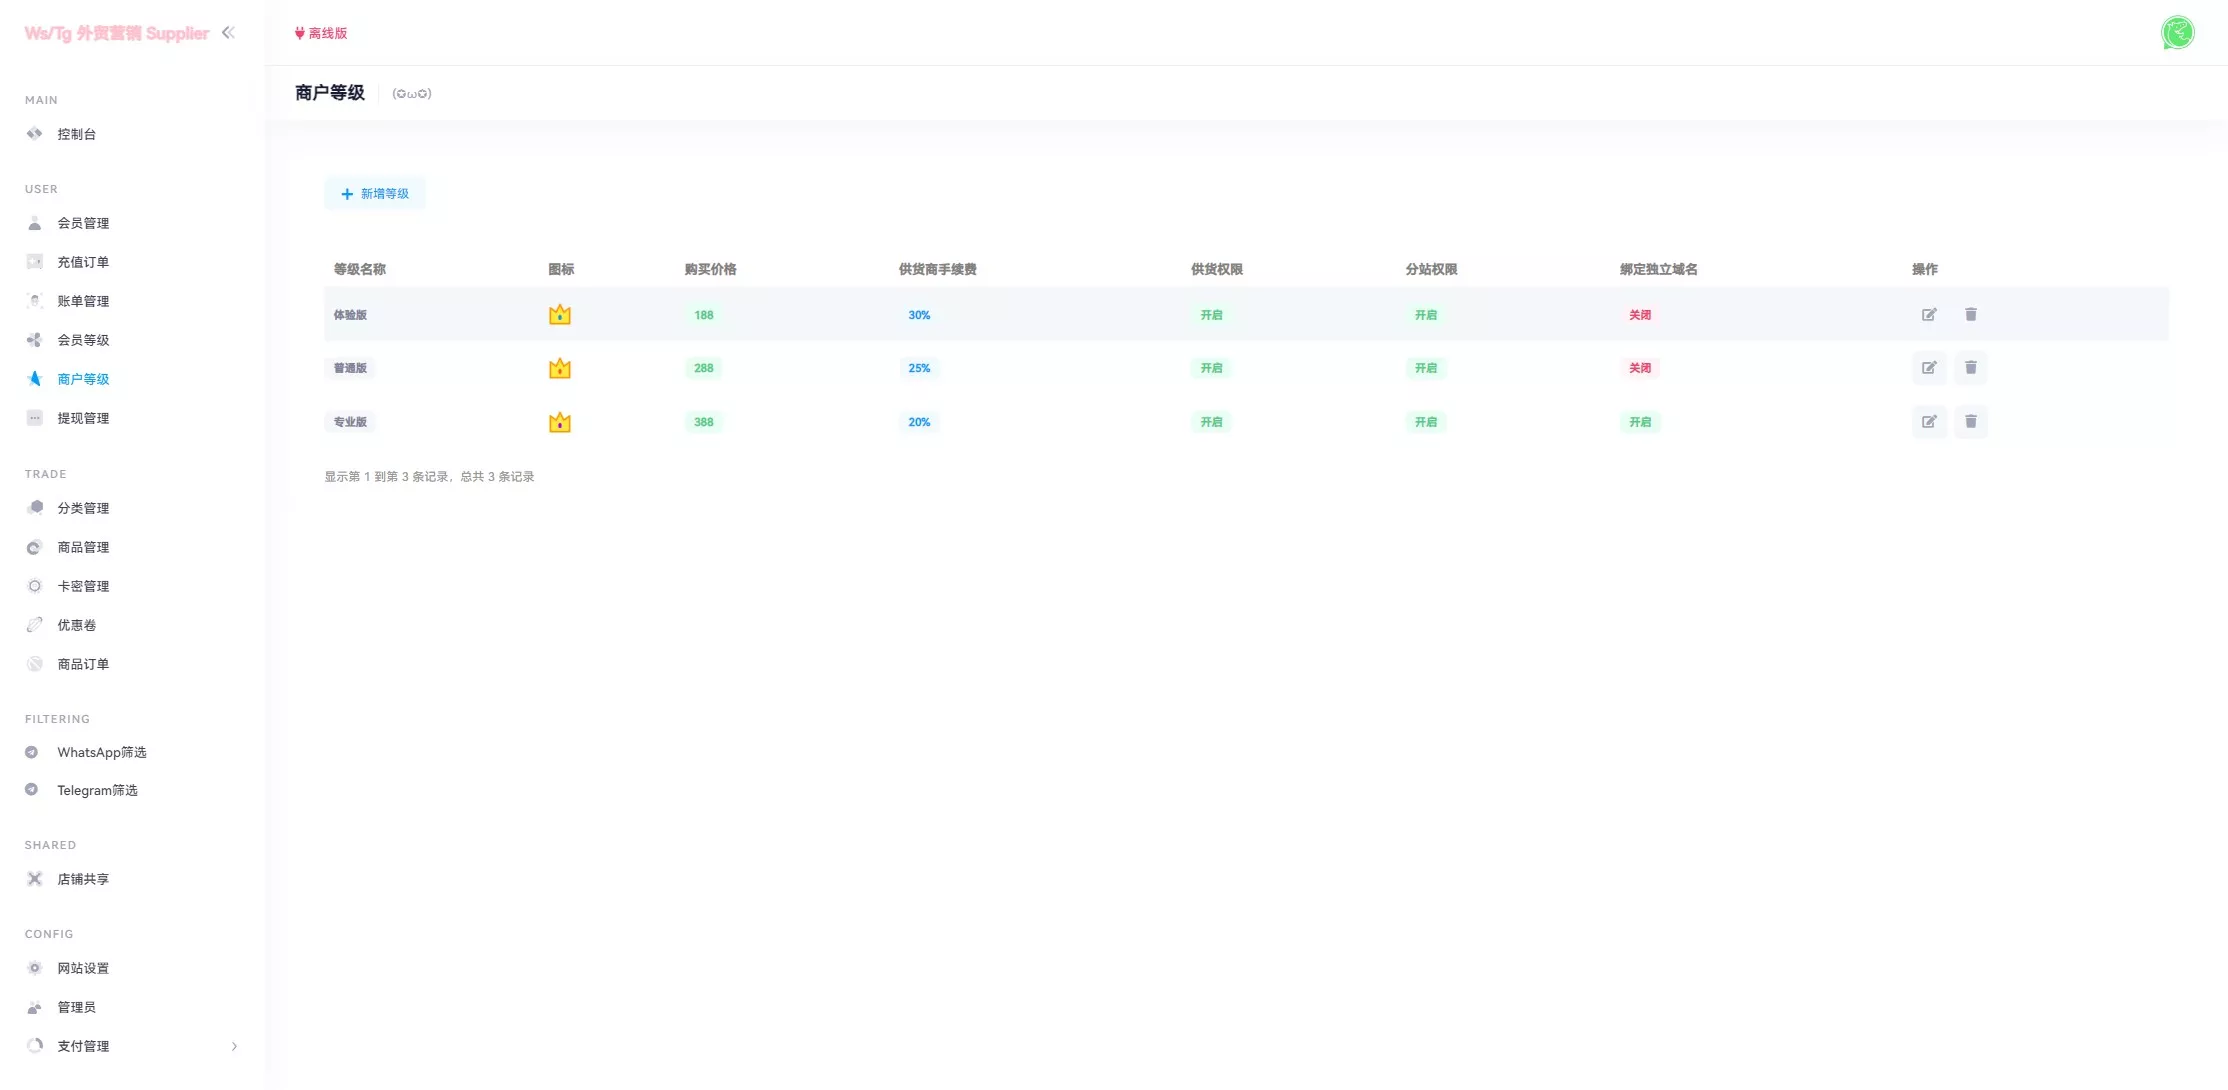Open the user avatar at top right

(x=2177, y=33)
